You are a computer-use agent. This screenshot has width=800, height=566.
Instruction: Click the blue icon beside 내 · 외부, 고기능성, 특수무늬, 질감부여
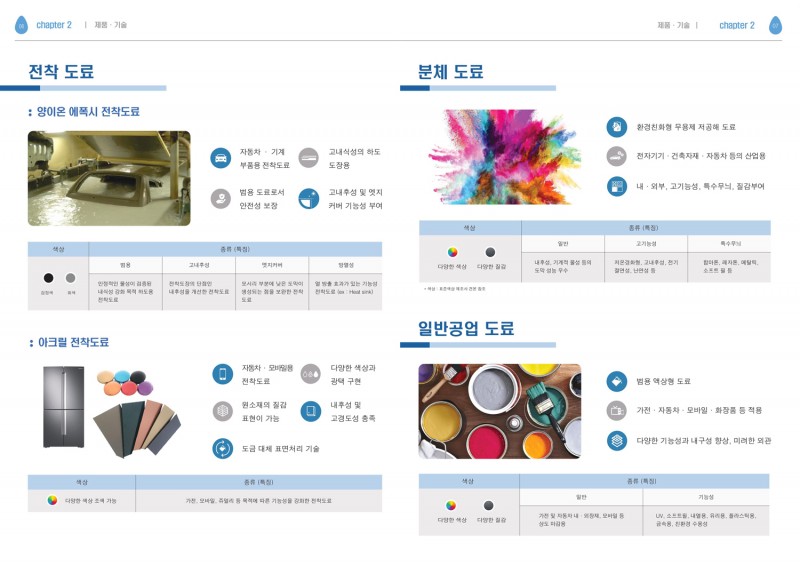617,186
